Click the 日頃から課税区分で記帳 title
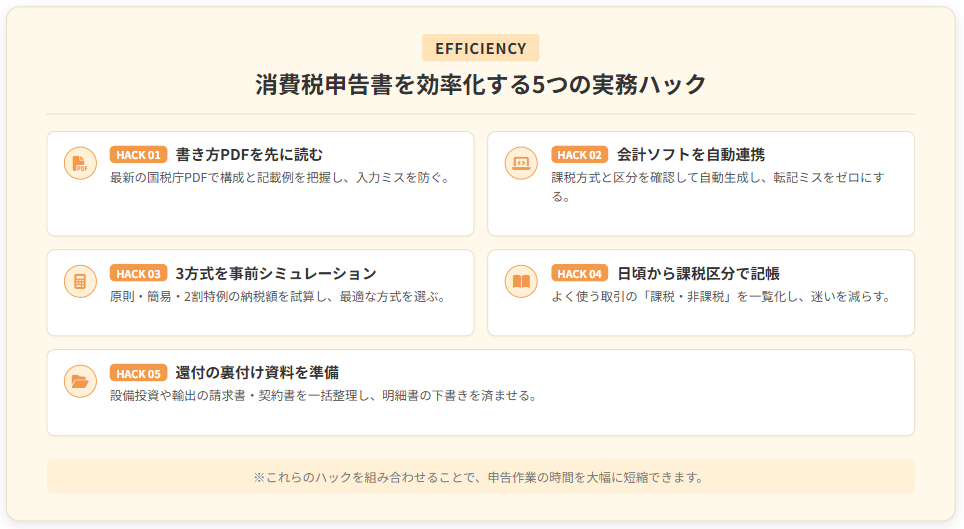 pos(698,273)
